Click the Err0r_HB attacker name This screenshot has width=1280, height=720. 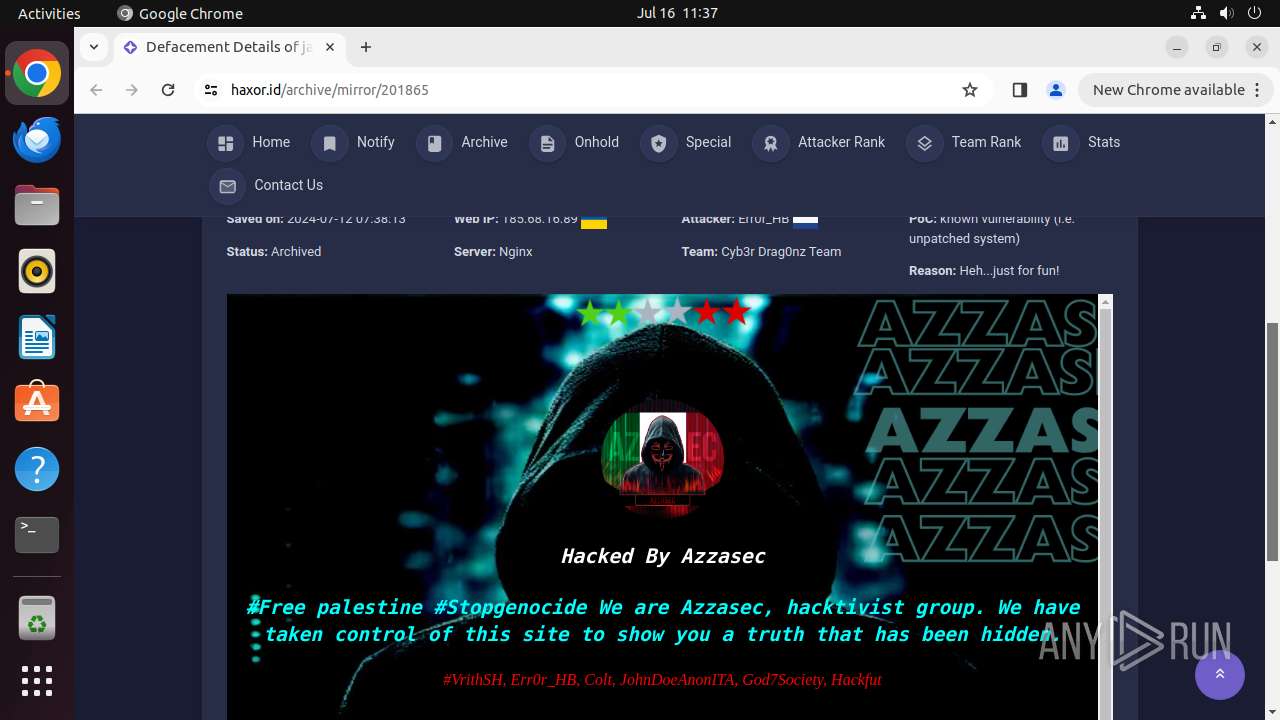(x=764, y=219)
